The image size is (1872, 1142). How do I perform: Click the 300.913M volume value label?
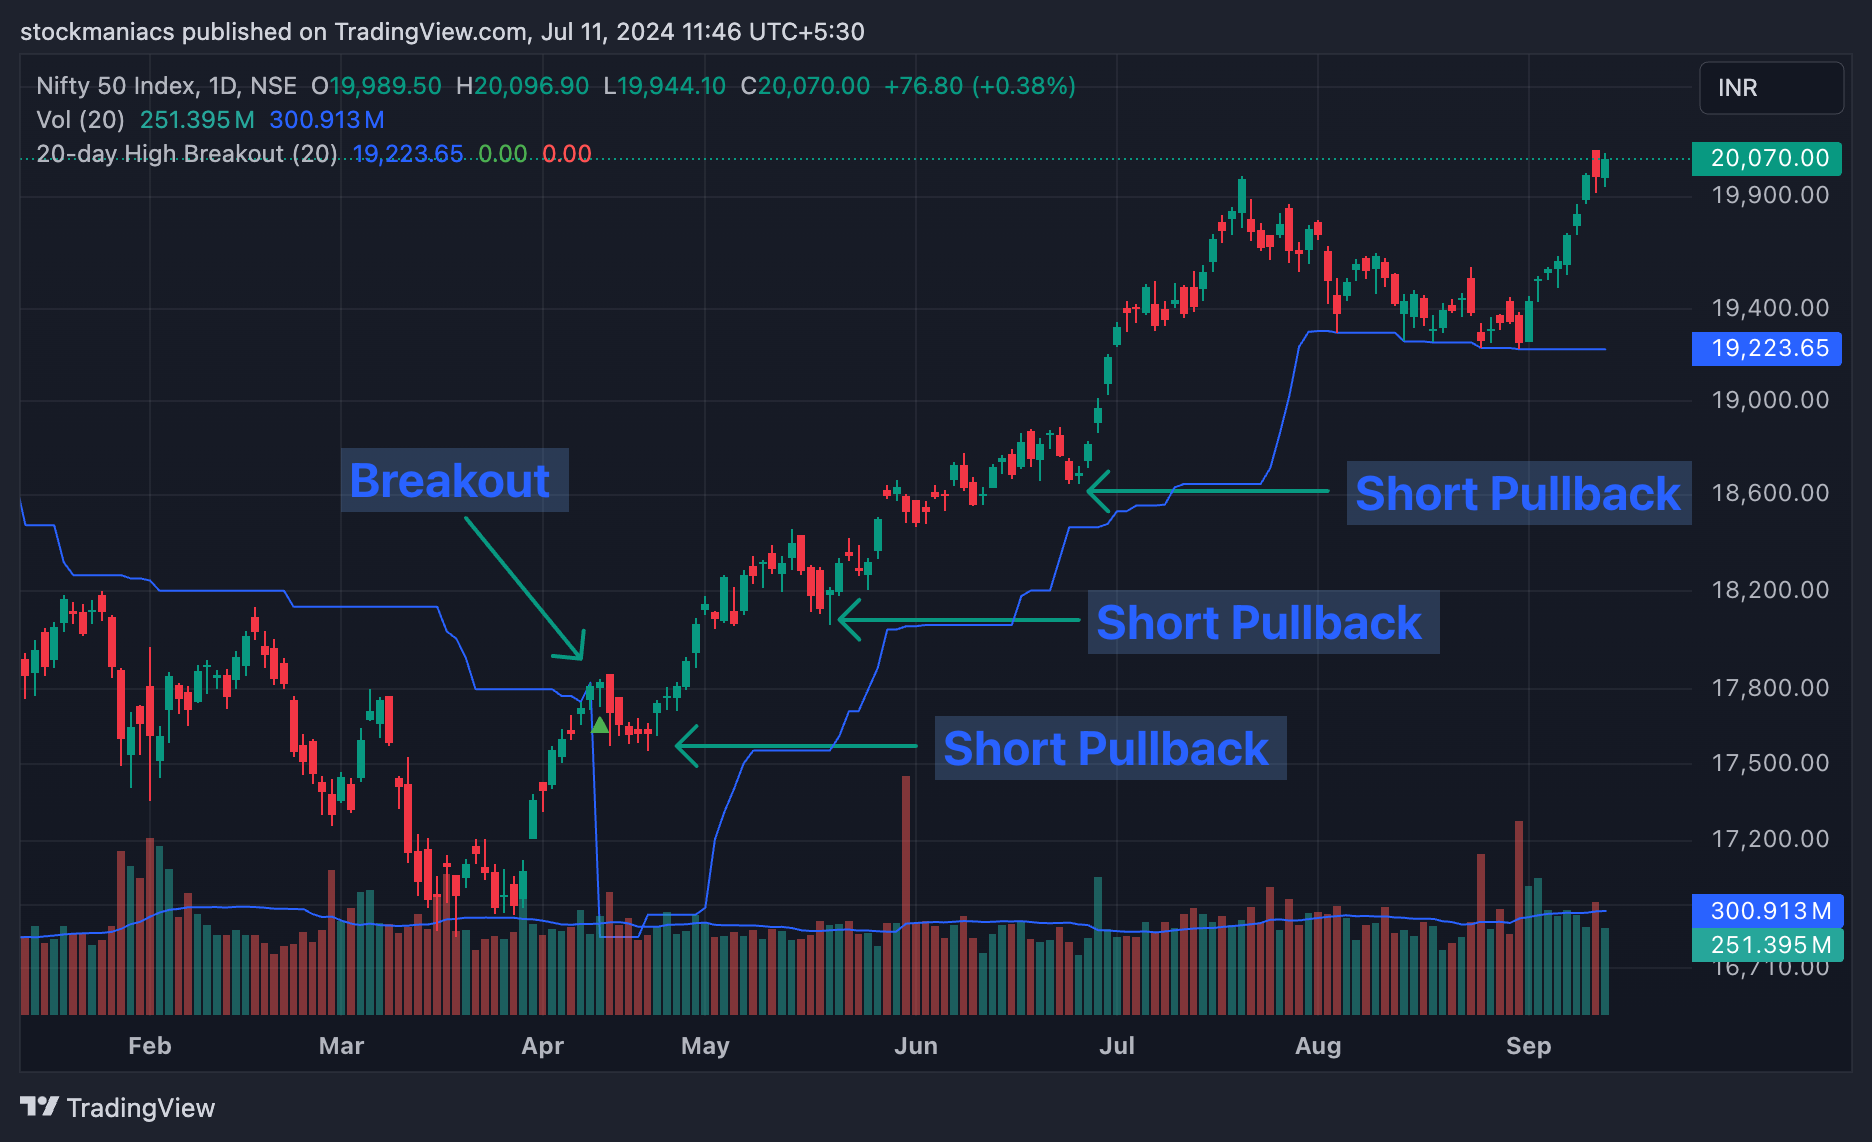(1766, 911)
